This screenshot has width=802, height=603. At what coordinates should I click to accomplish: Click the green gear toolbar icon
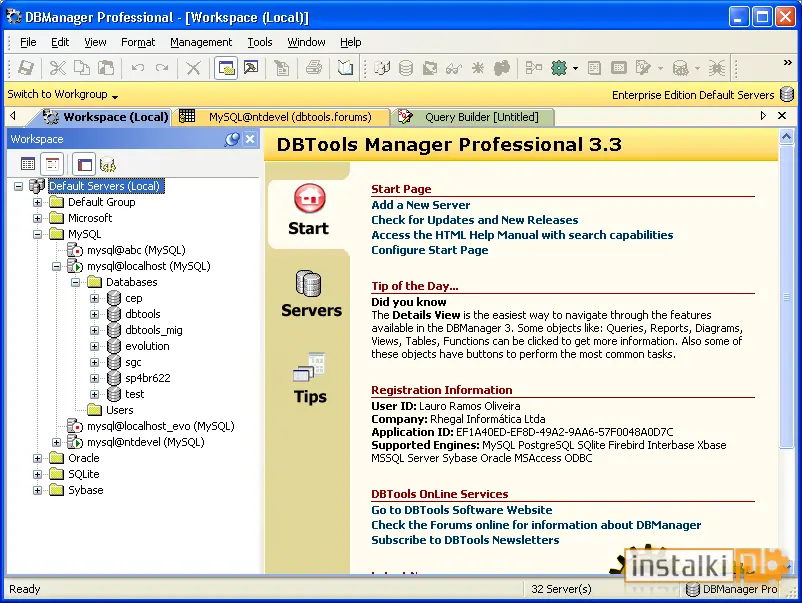tap(559, 68)
